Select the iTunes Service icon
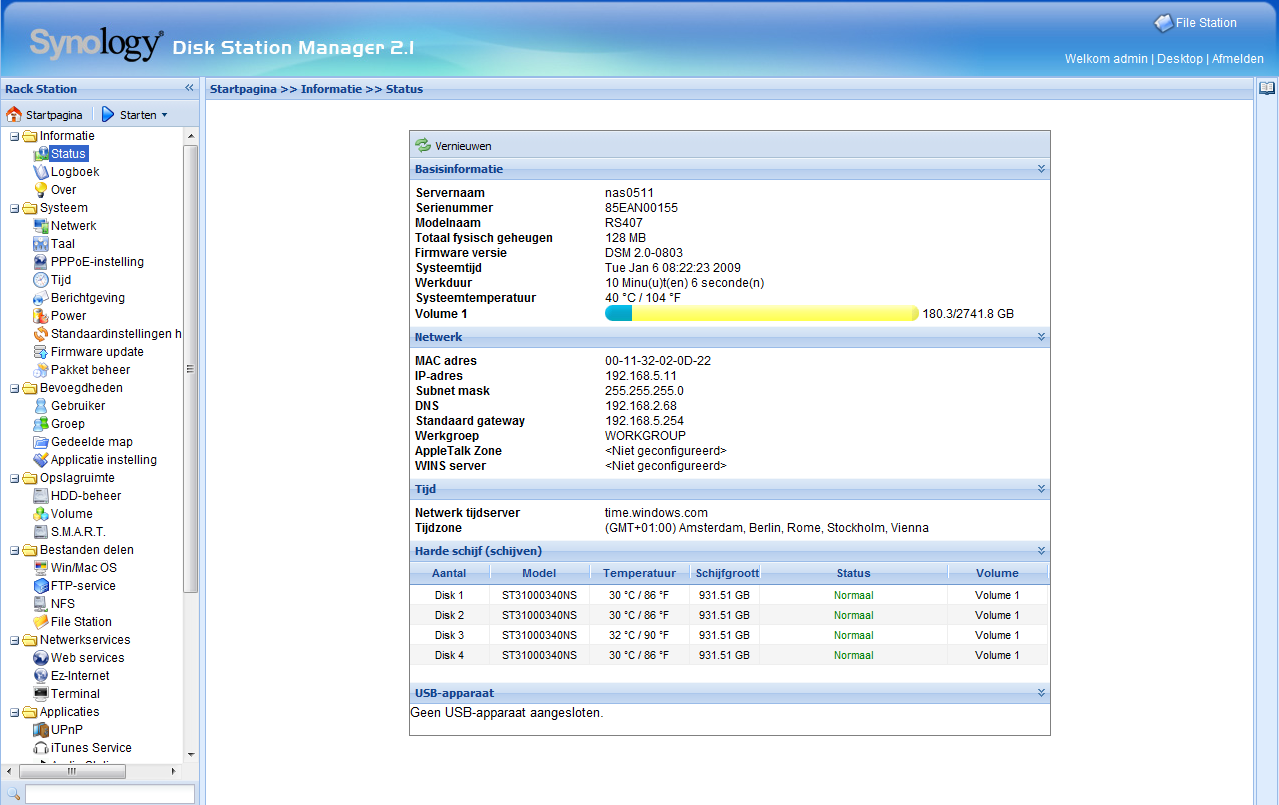The image size is (1279, 805). click(41, 748)
